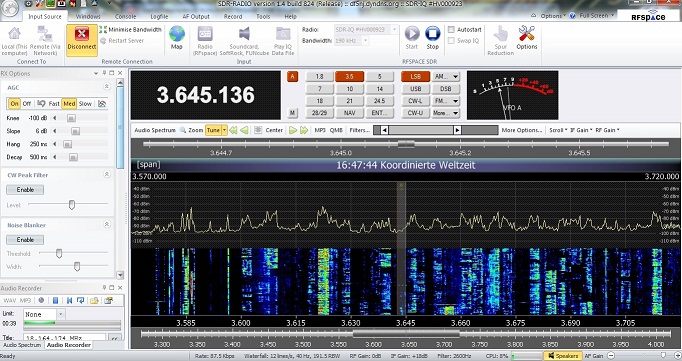Open the AF Output ribbon tab

tap(196, 17)
